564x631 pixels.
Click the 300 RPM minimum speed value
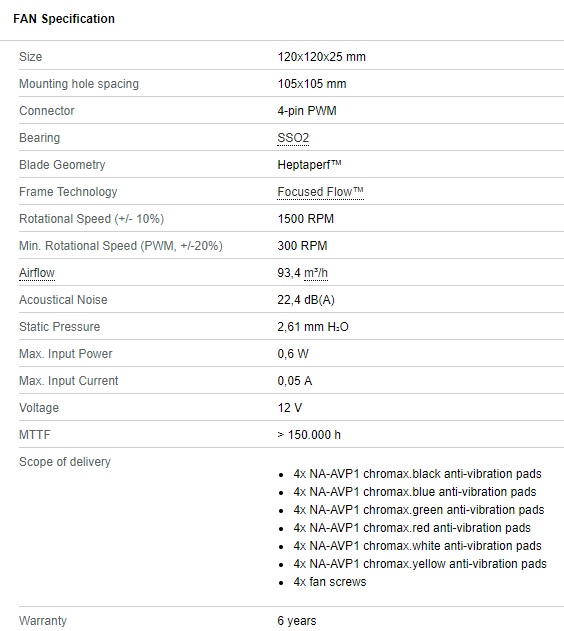(303, 245)
